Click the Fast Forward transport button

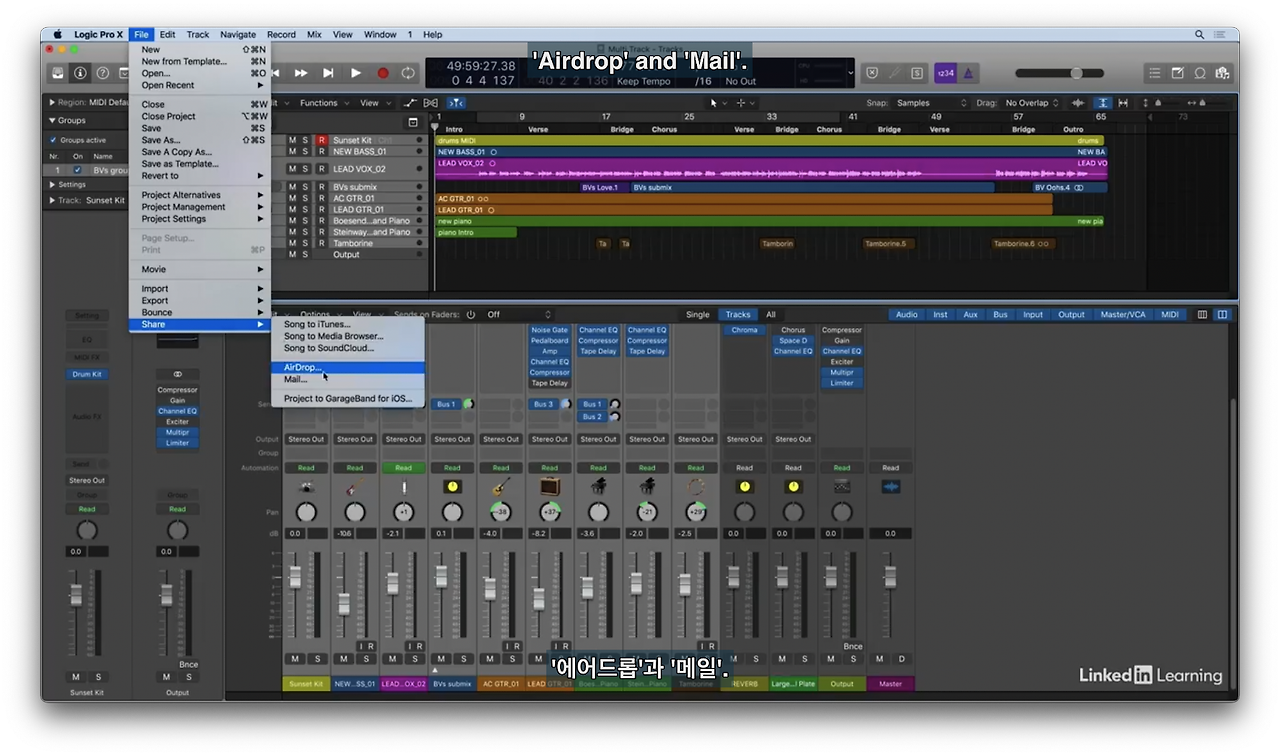(x=301, y=73)
